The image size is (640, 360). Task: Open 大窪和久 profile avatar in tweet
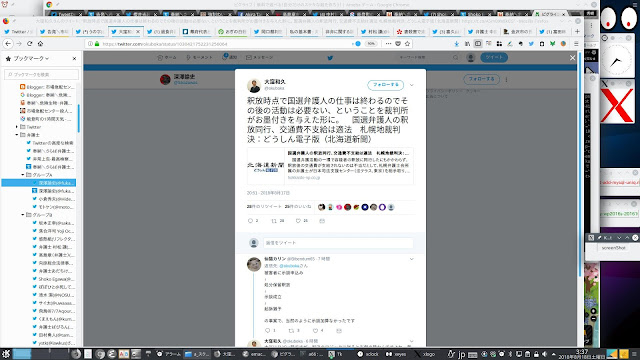254,86
